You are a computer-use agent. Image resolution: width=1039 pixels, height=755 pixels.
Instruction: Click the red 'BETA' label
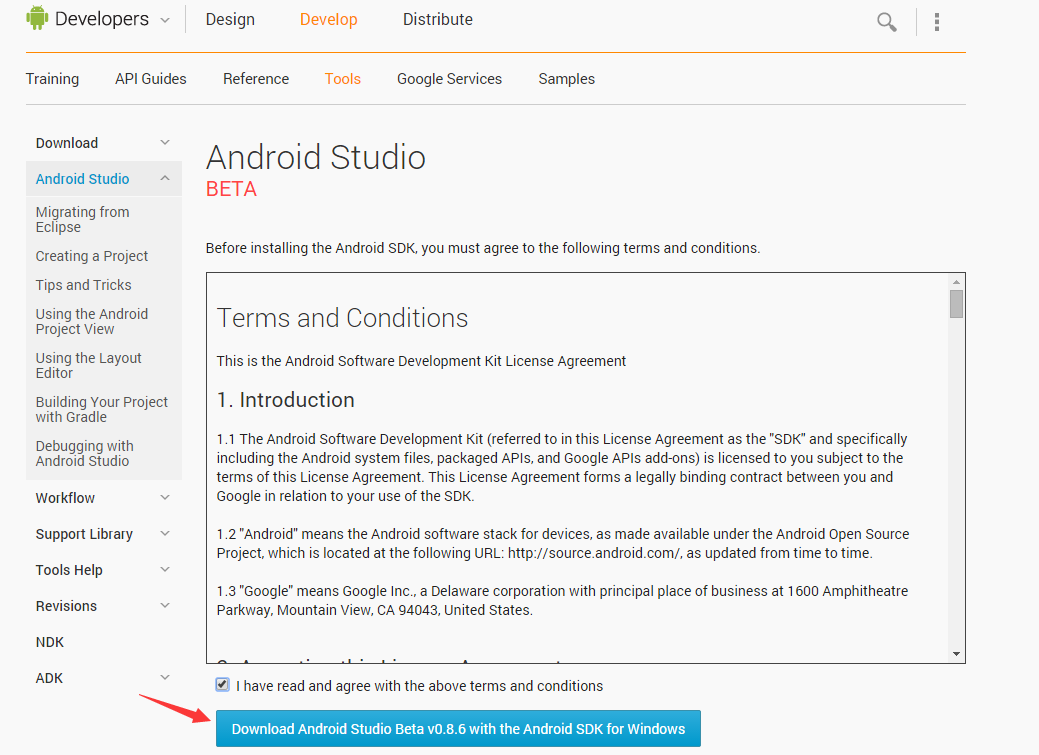coord(231,189)
